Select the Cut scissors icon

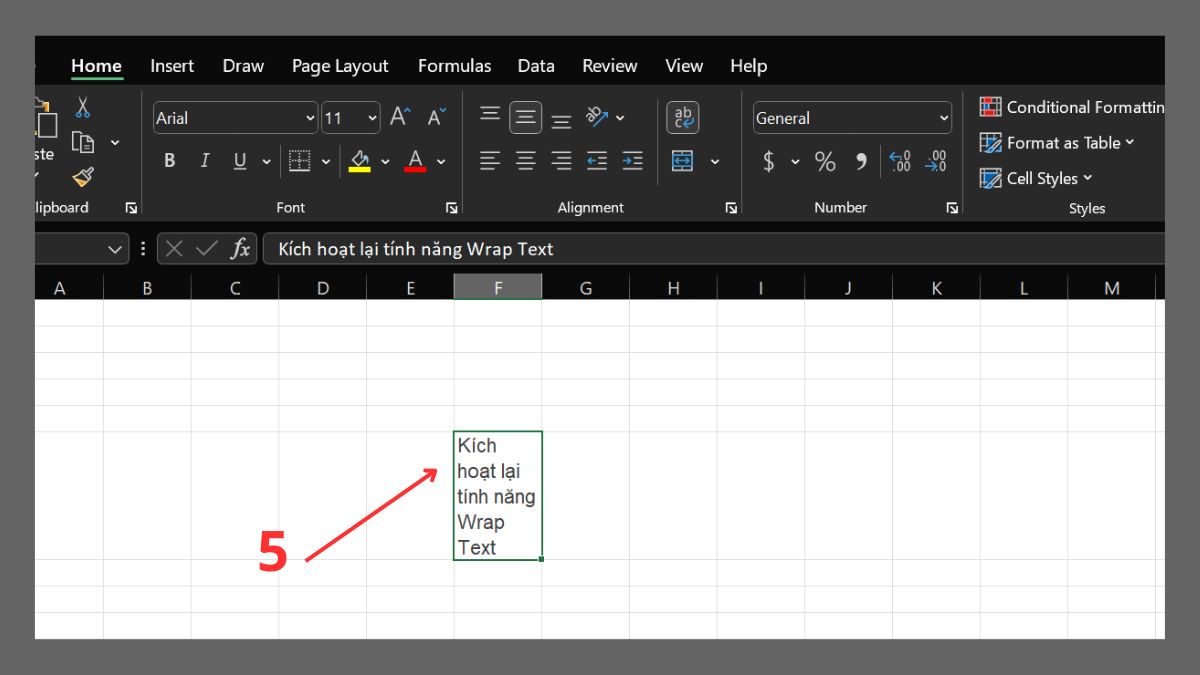pos(83,106)
